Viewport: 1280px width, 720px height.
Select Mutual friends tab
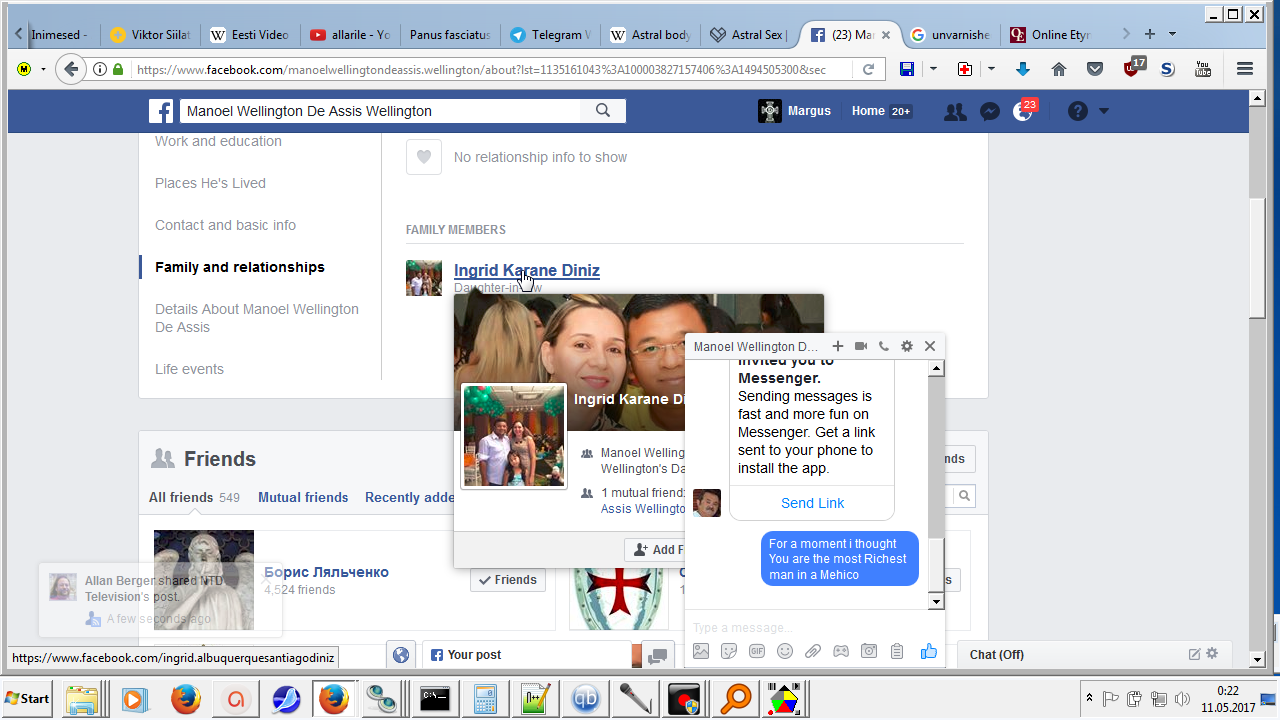303,497
